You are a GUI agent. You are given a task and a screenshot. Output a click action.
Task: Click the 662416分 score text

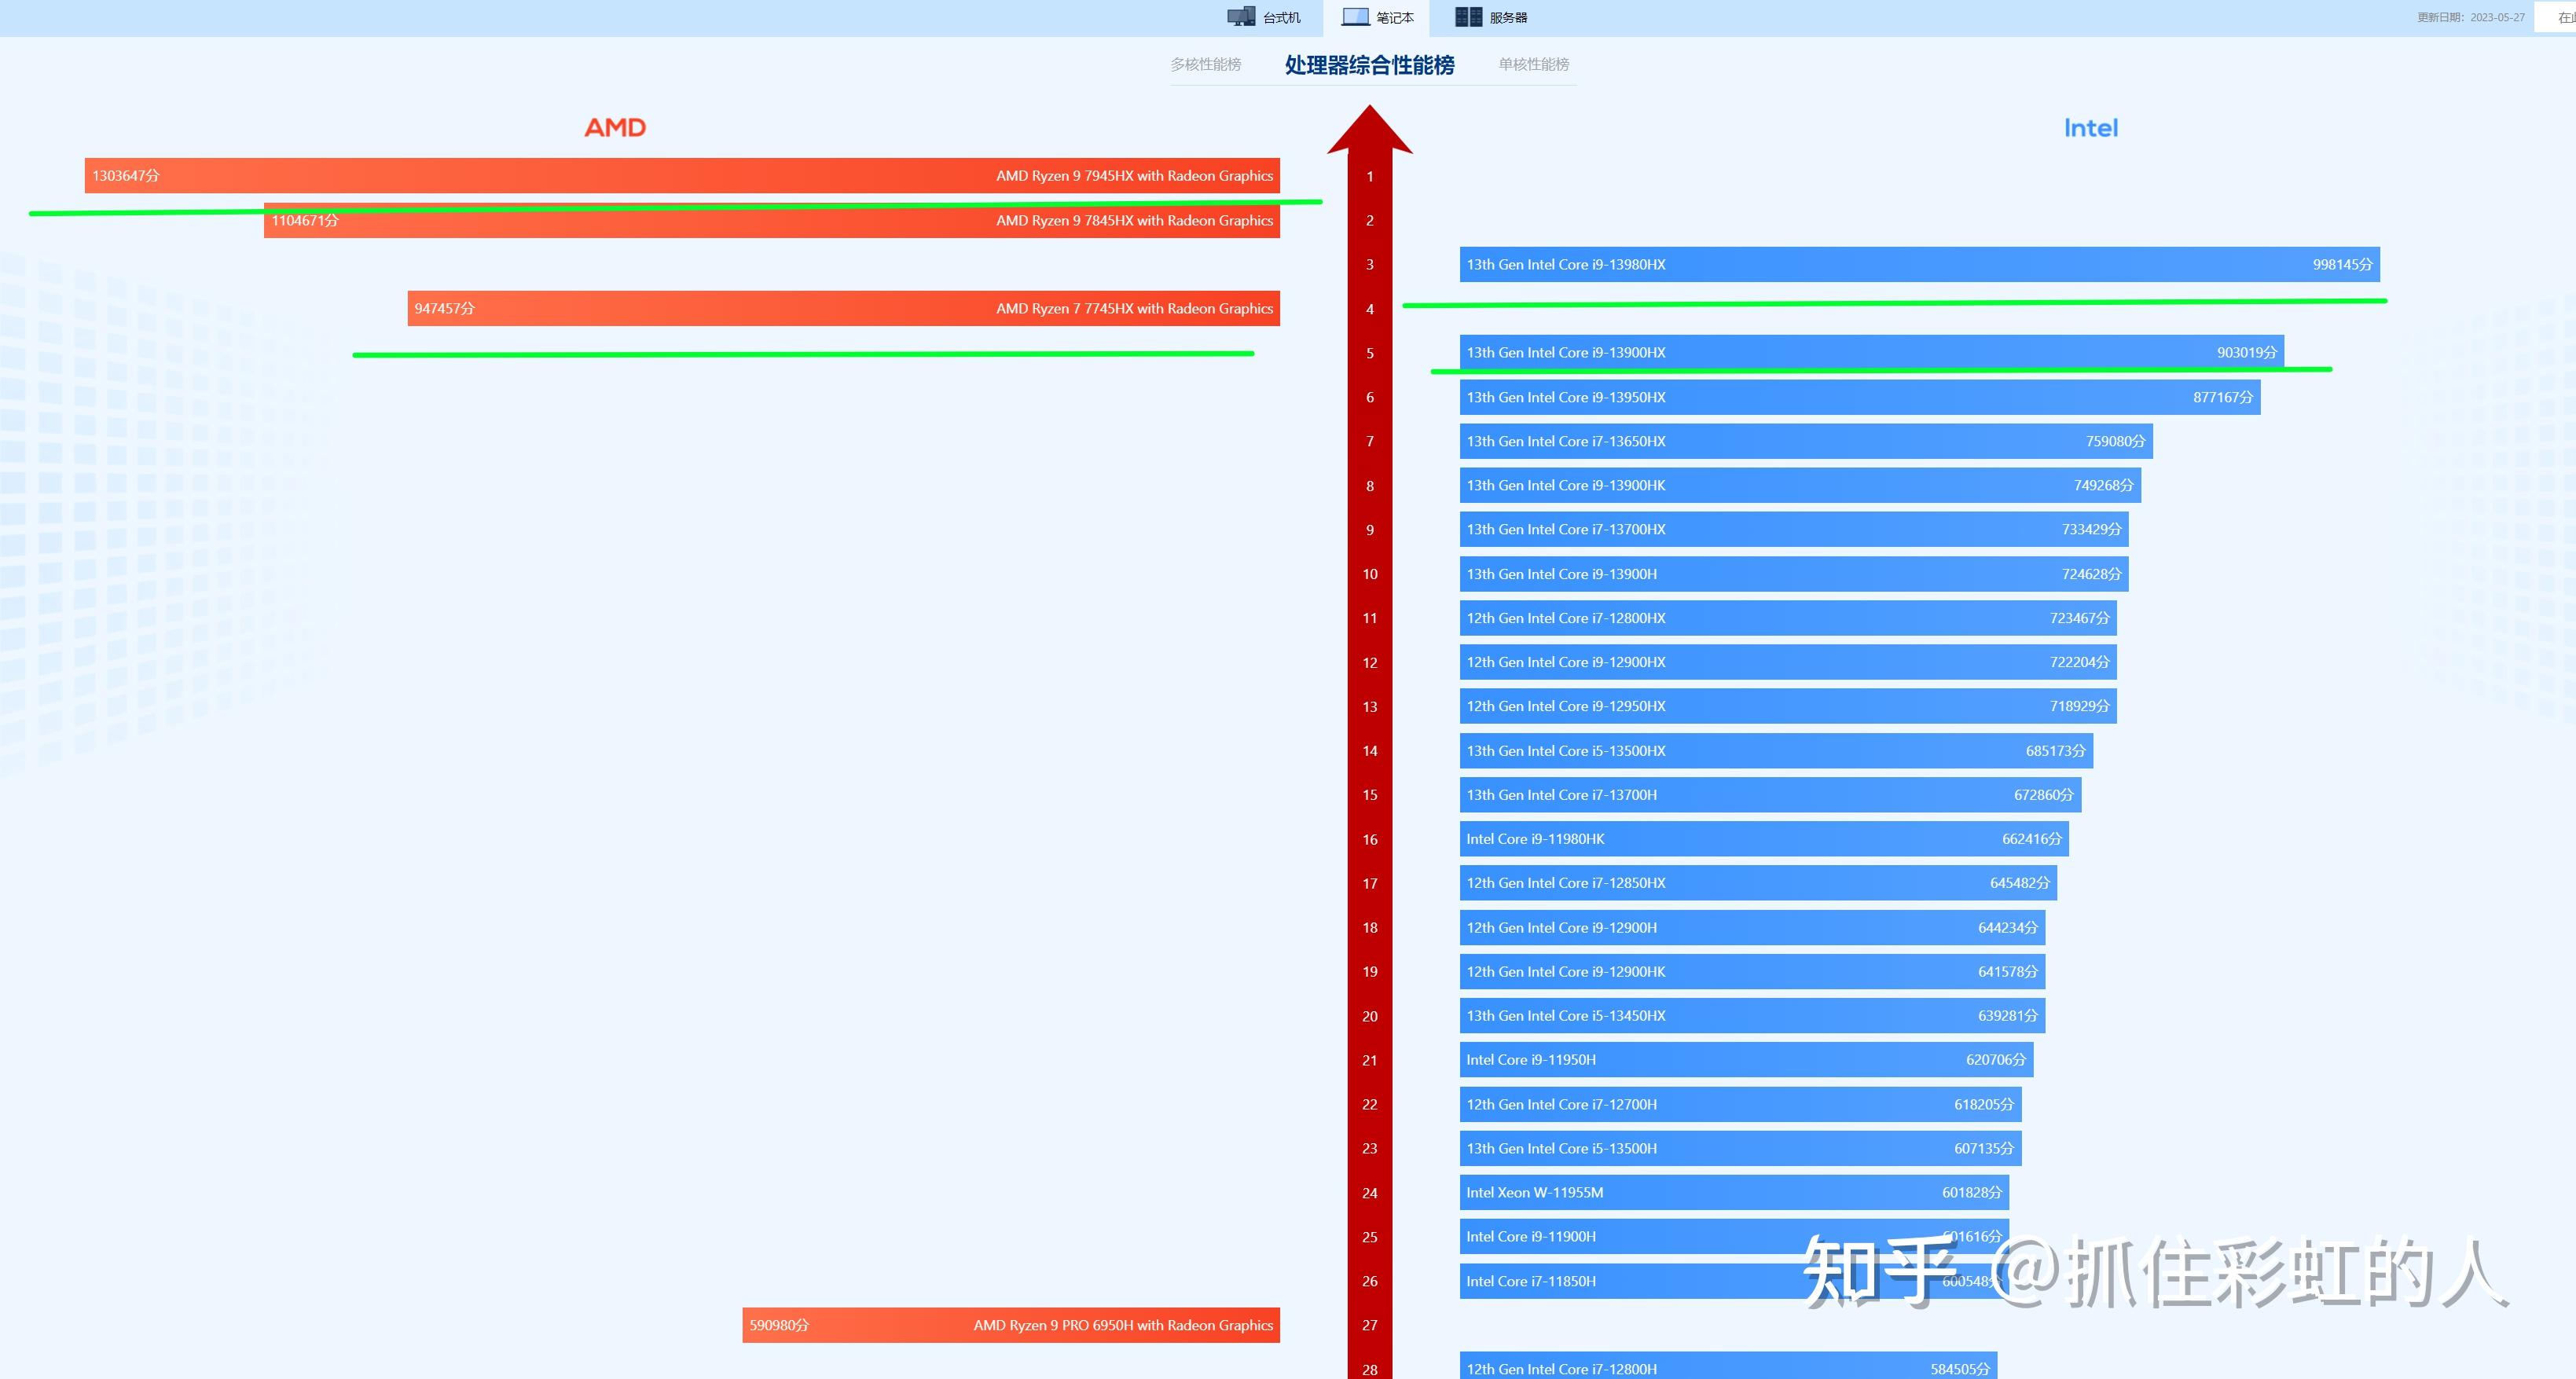tap(2032, 839)
